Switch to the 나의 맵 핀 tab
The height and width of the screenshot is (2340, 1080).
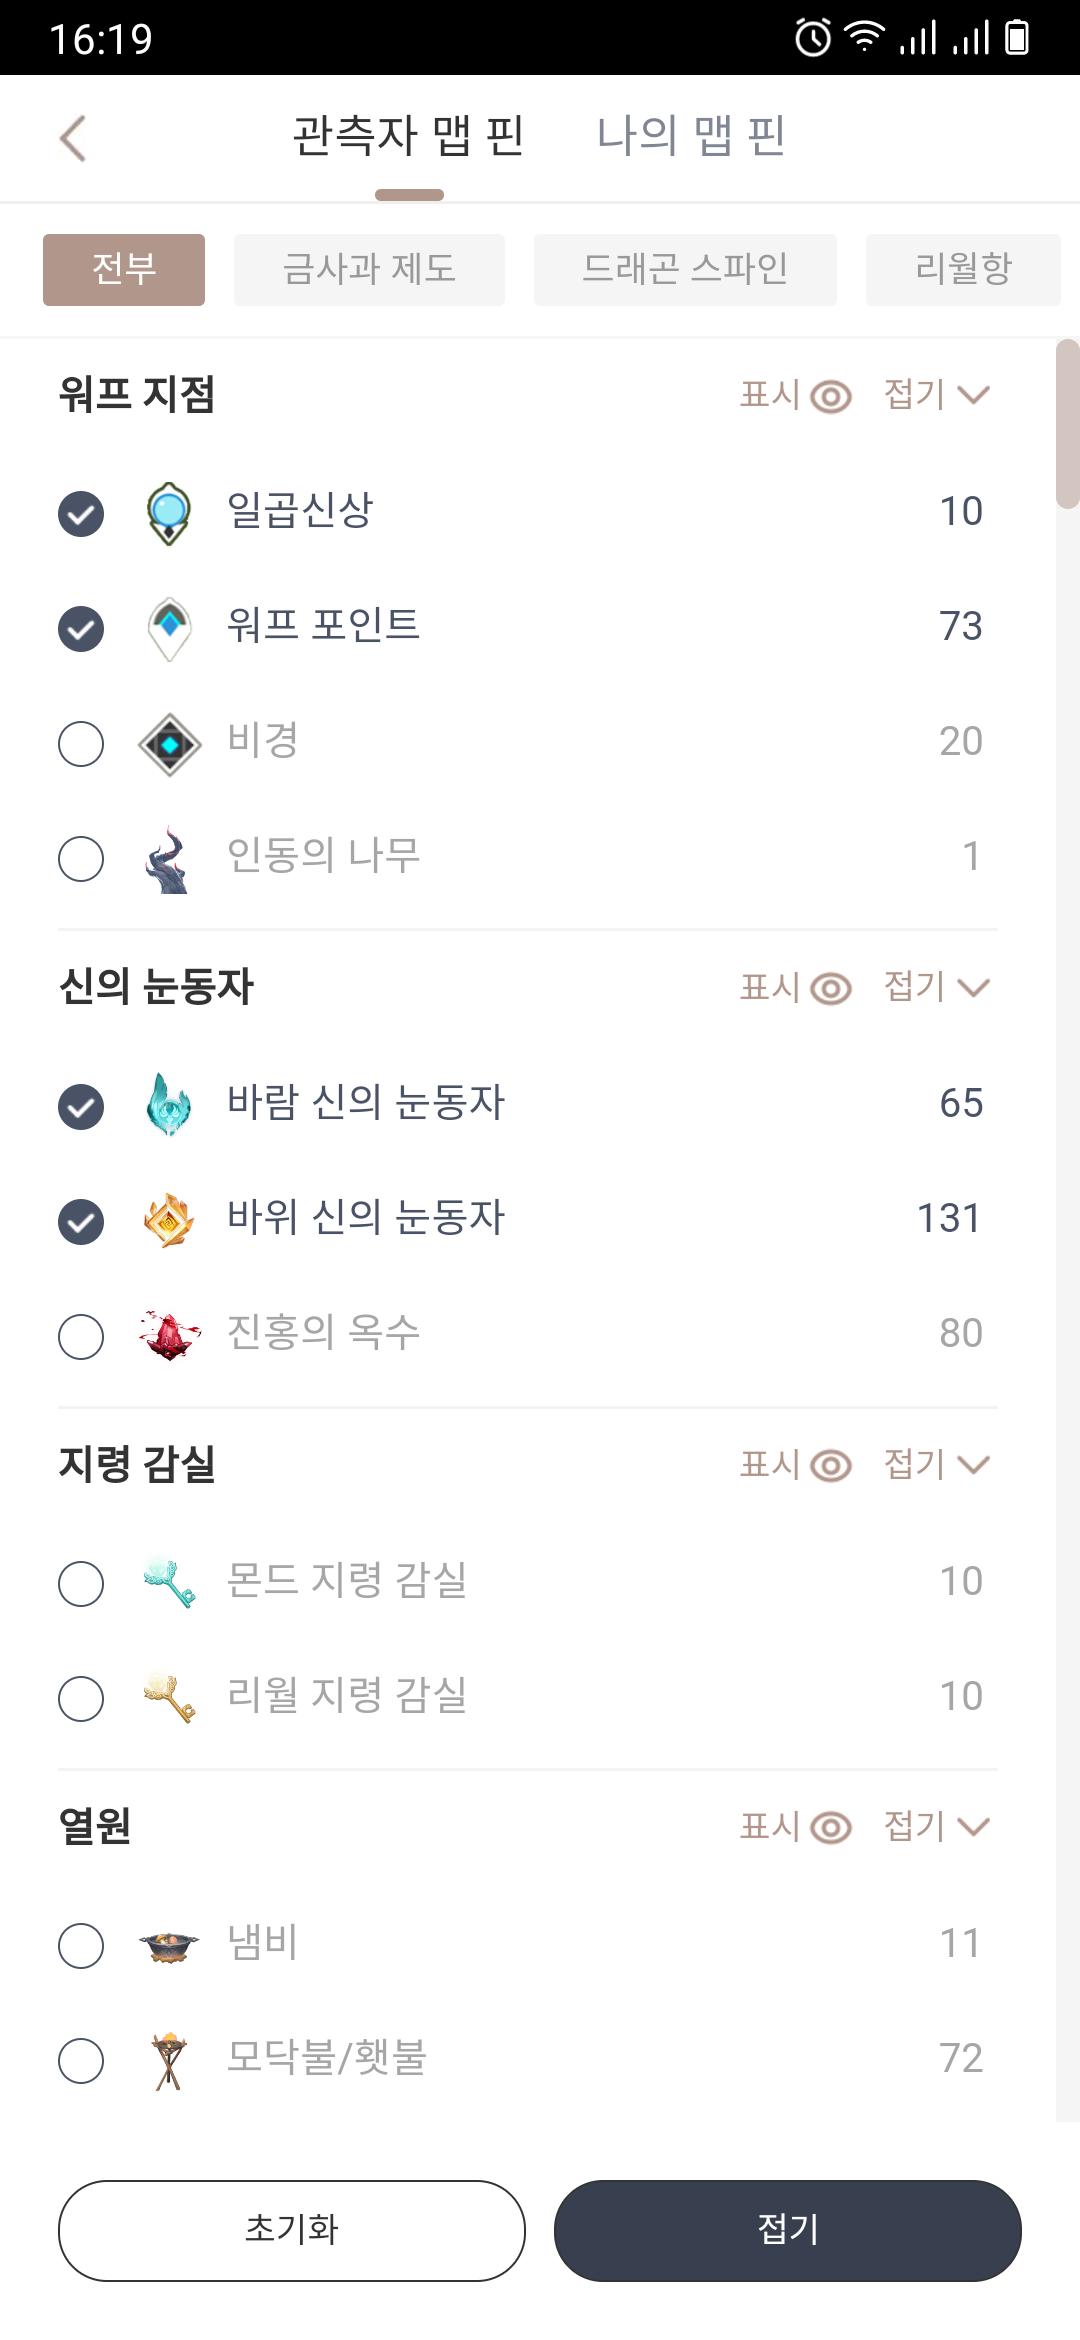[691, 136]
